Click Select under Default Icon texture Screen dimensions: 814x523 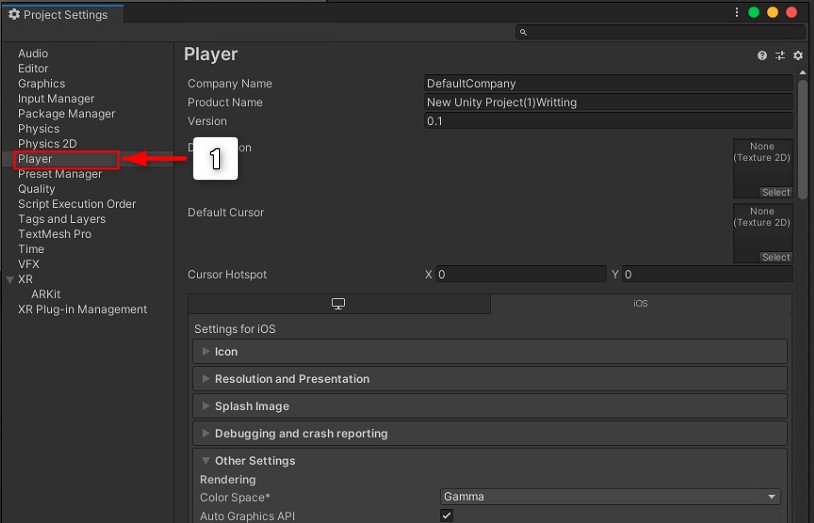(x=776, y=192)
